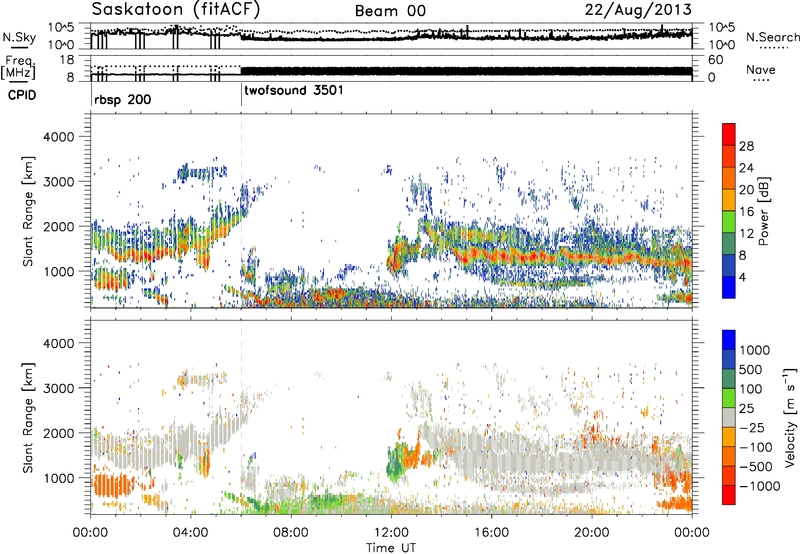800x554 pixels.
Task: Click the solid black band in the frequency panel
Action: click(466, 71)
